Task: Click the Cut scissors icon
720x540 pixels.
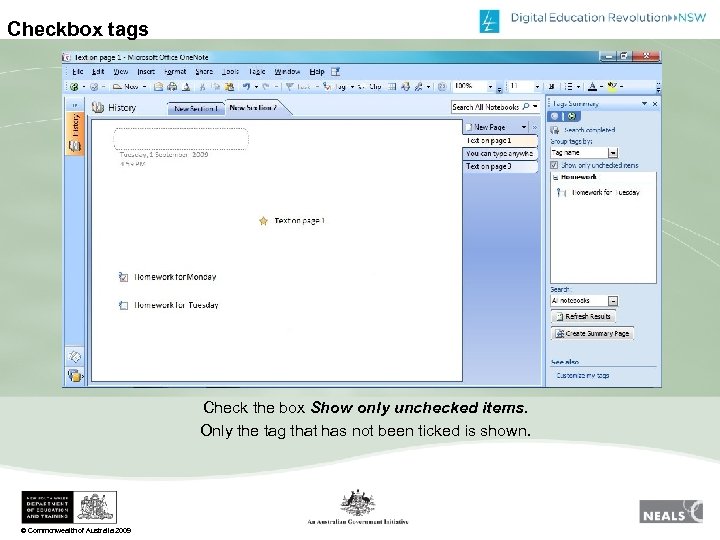Action: click(202, 86)
